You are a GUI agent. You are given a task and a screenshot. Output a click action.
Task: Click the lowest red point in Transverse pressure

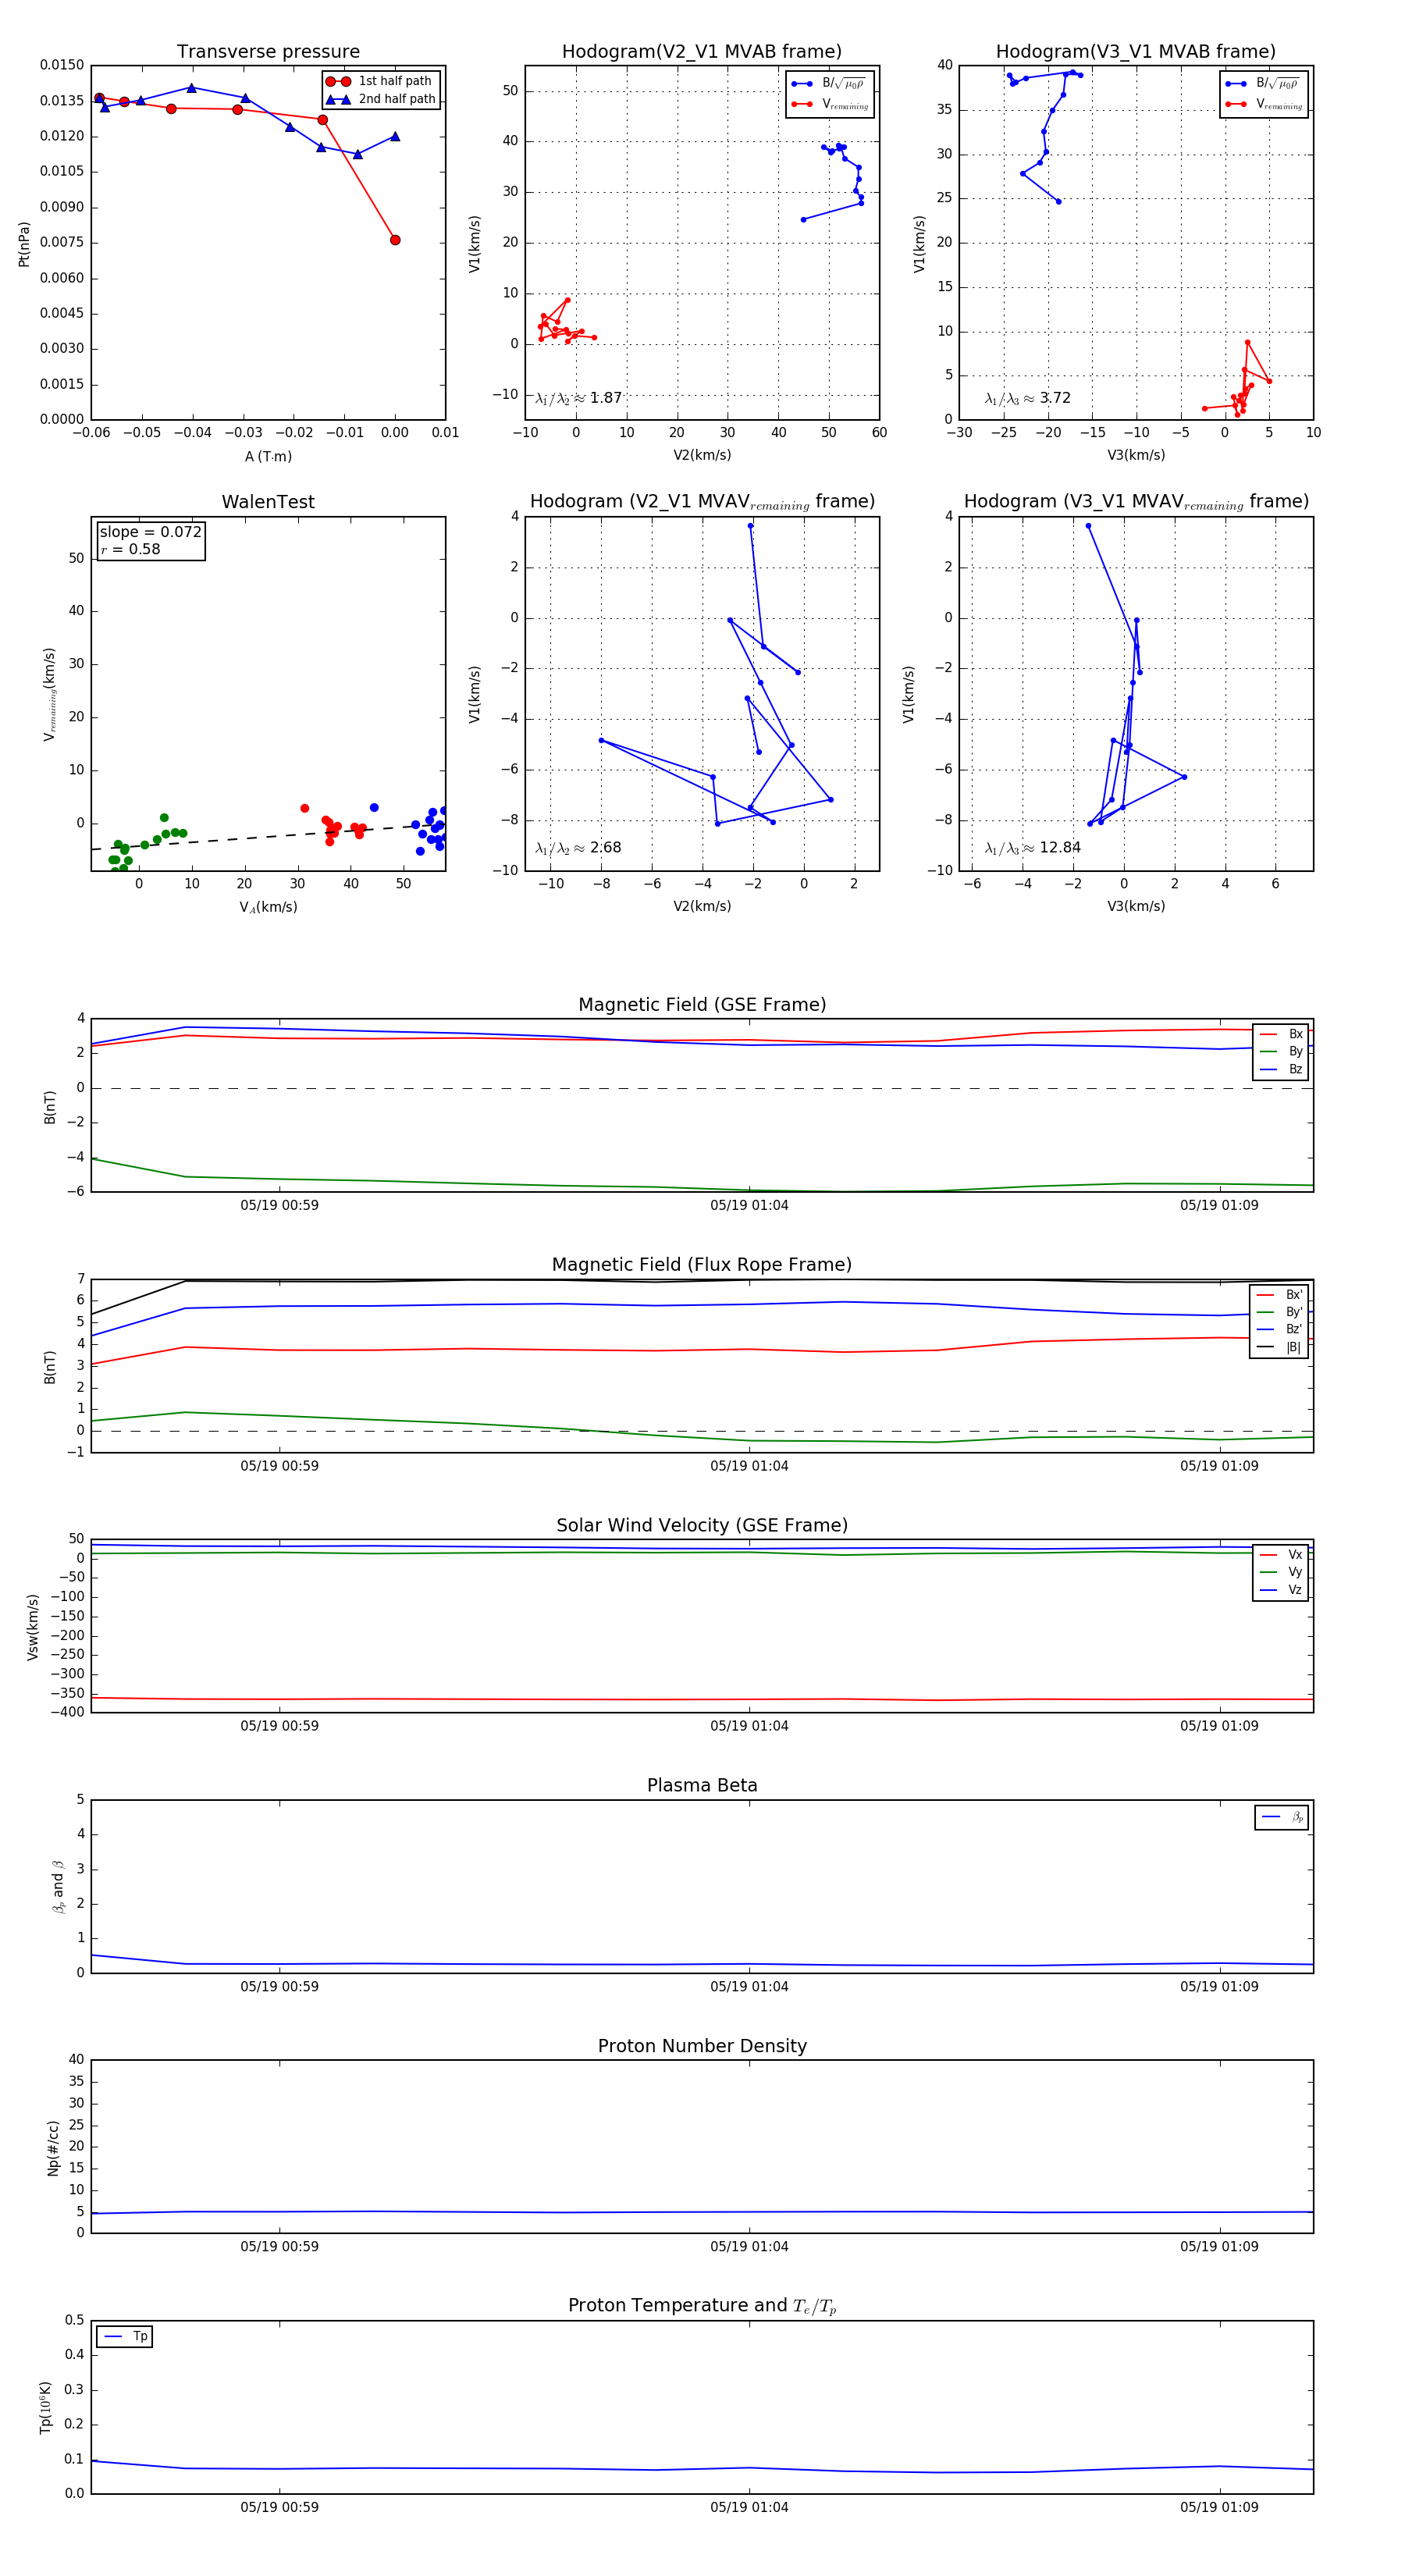click(x=395, y=240)
